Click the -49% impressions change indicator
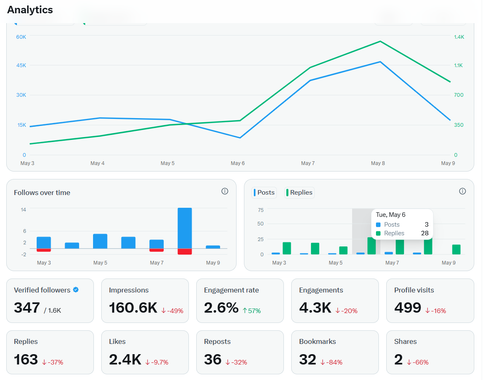The width and height of the screenshot is (489, 380). (172, 311)
